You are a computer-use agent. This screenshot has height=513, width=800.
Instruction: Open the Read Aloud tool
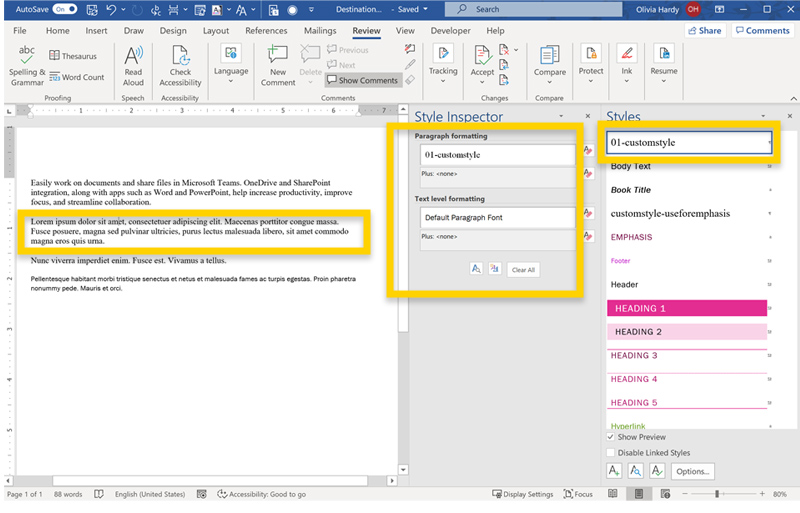[133, 56]
